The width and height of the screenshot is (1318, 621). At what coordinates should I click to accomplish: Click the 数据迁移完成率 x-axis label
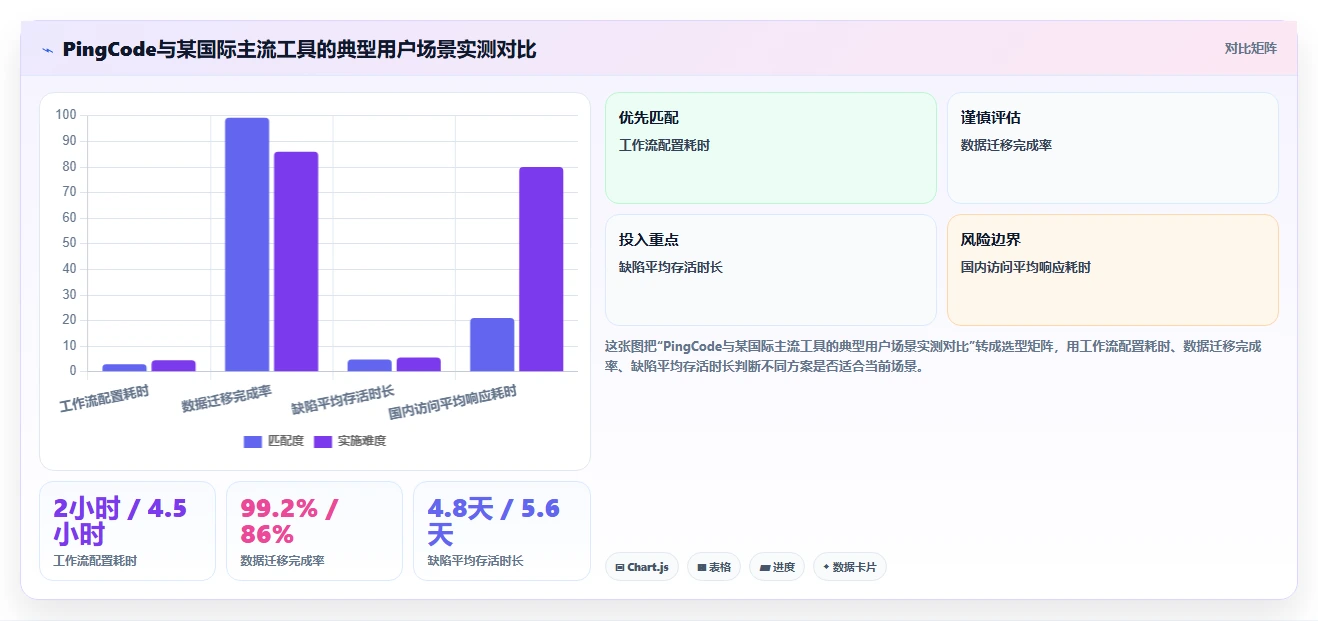[x=227, y=399]
